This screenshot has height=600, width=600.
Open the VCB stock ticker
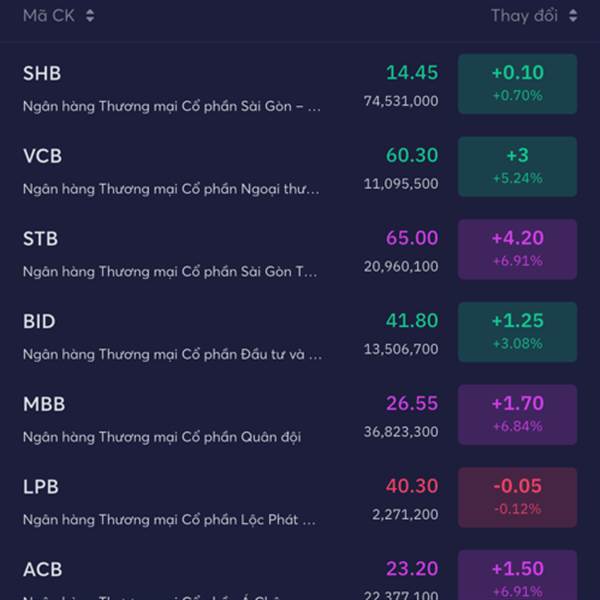(42, 156)
